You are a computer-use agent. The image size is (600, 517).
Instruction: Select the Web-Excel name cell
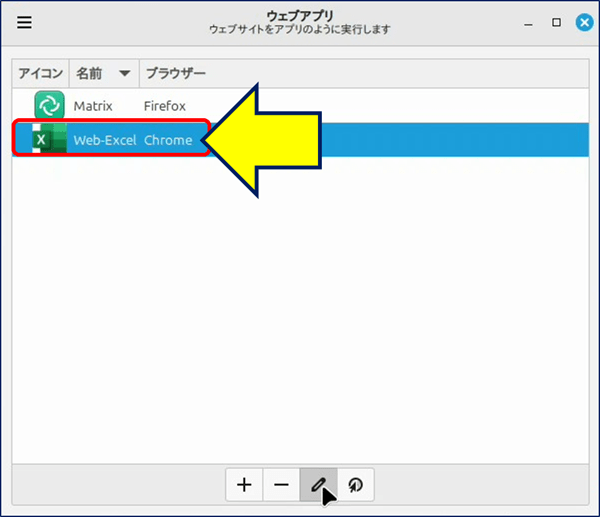tap(105, 140)
